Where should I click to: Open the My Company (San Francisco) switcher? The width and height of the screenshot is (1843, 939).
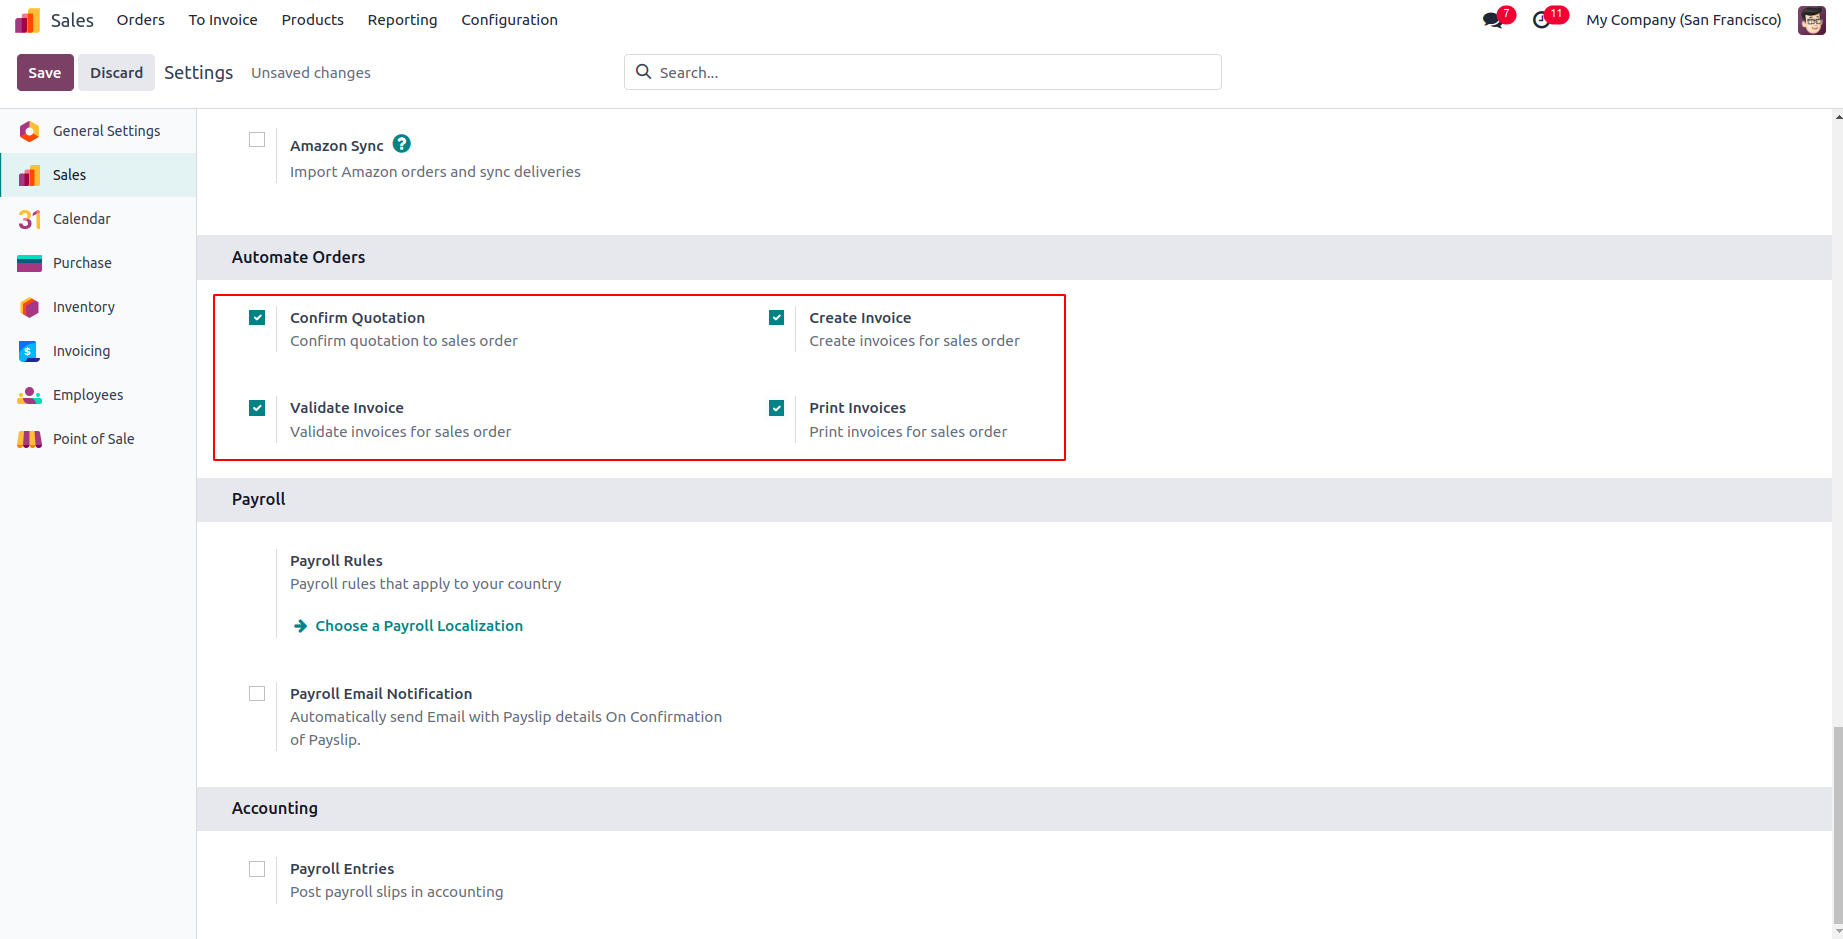click(1683, 20)
